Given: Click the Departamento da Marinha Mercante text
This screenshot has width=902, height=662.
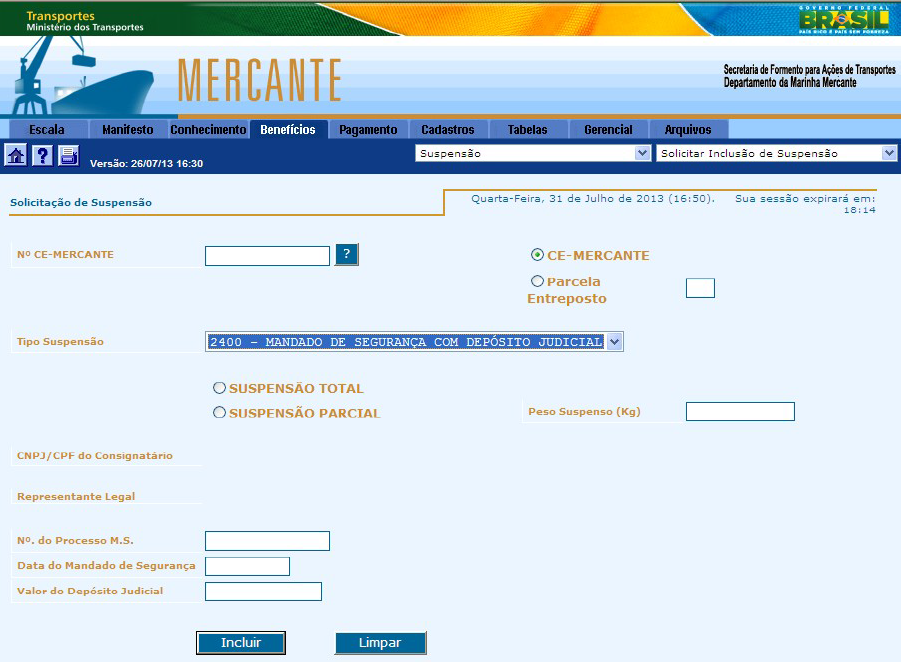Looking at the screenshot, I should coord(790,83).
